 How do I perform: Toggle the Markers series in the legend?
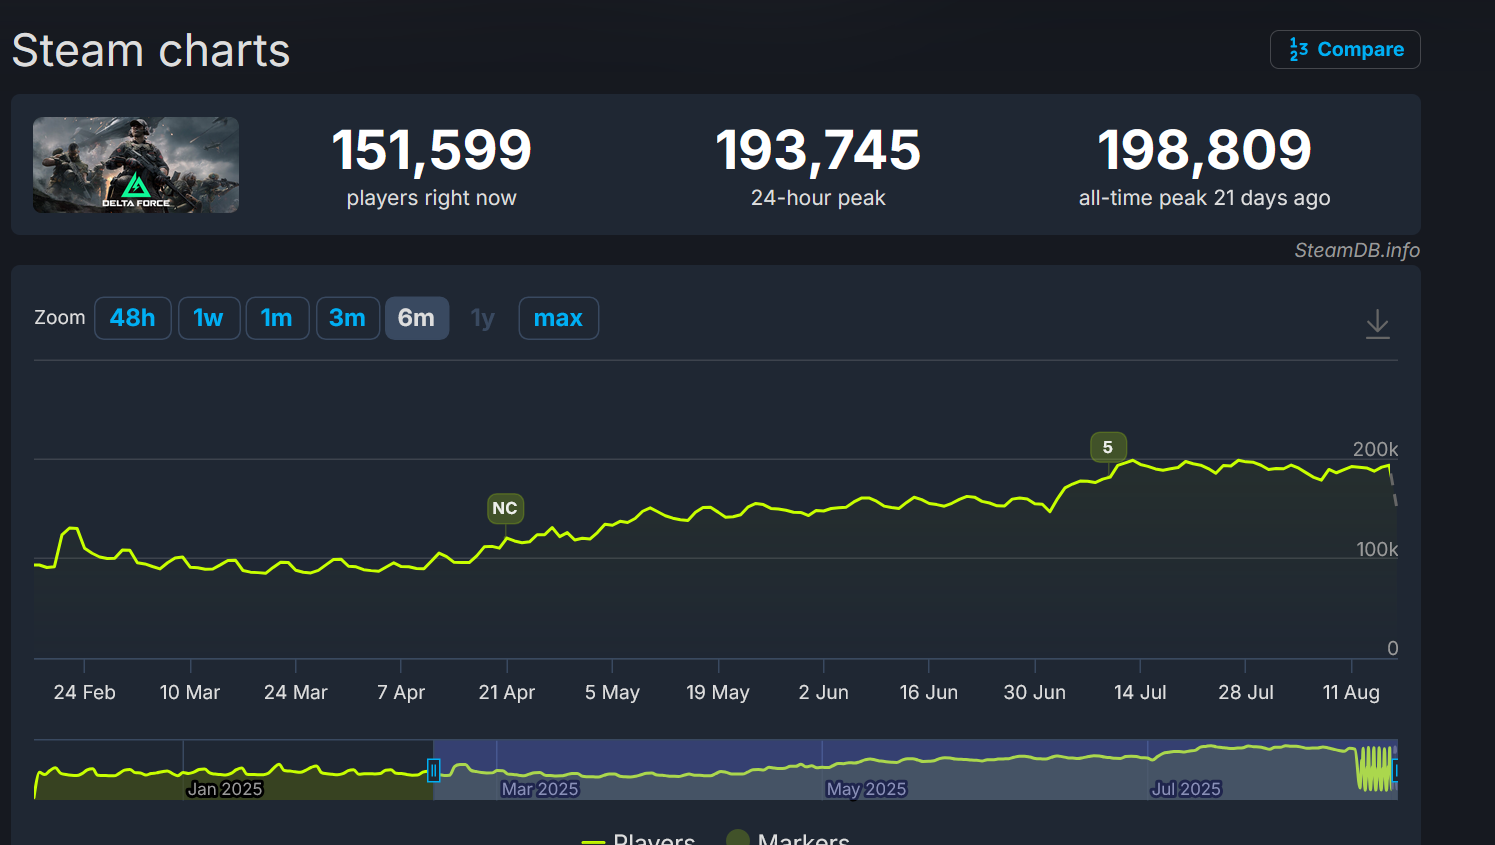tap(788, 840)
